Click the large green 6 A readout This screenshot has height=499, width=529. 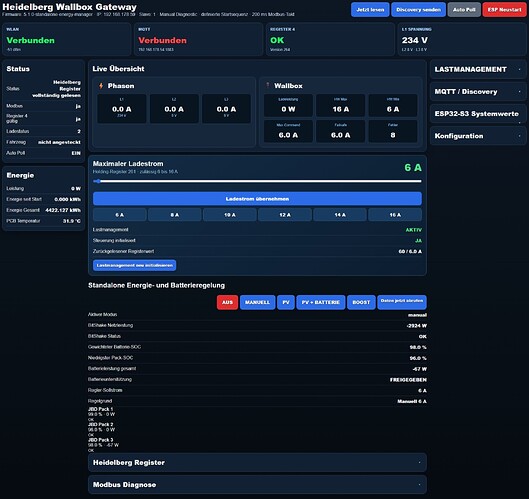413,167
